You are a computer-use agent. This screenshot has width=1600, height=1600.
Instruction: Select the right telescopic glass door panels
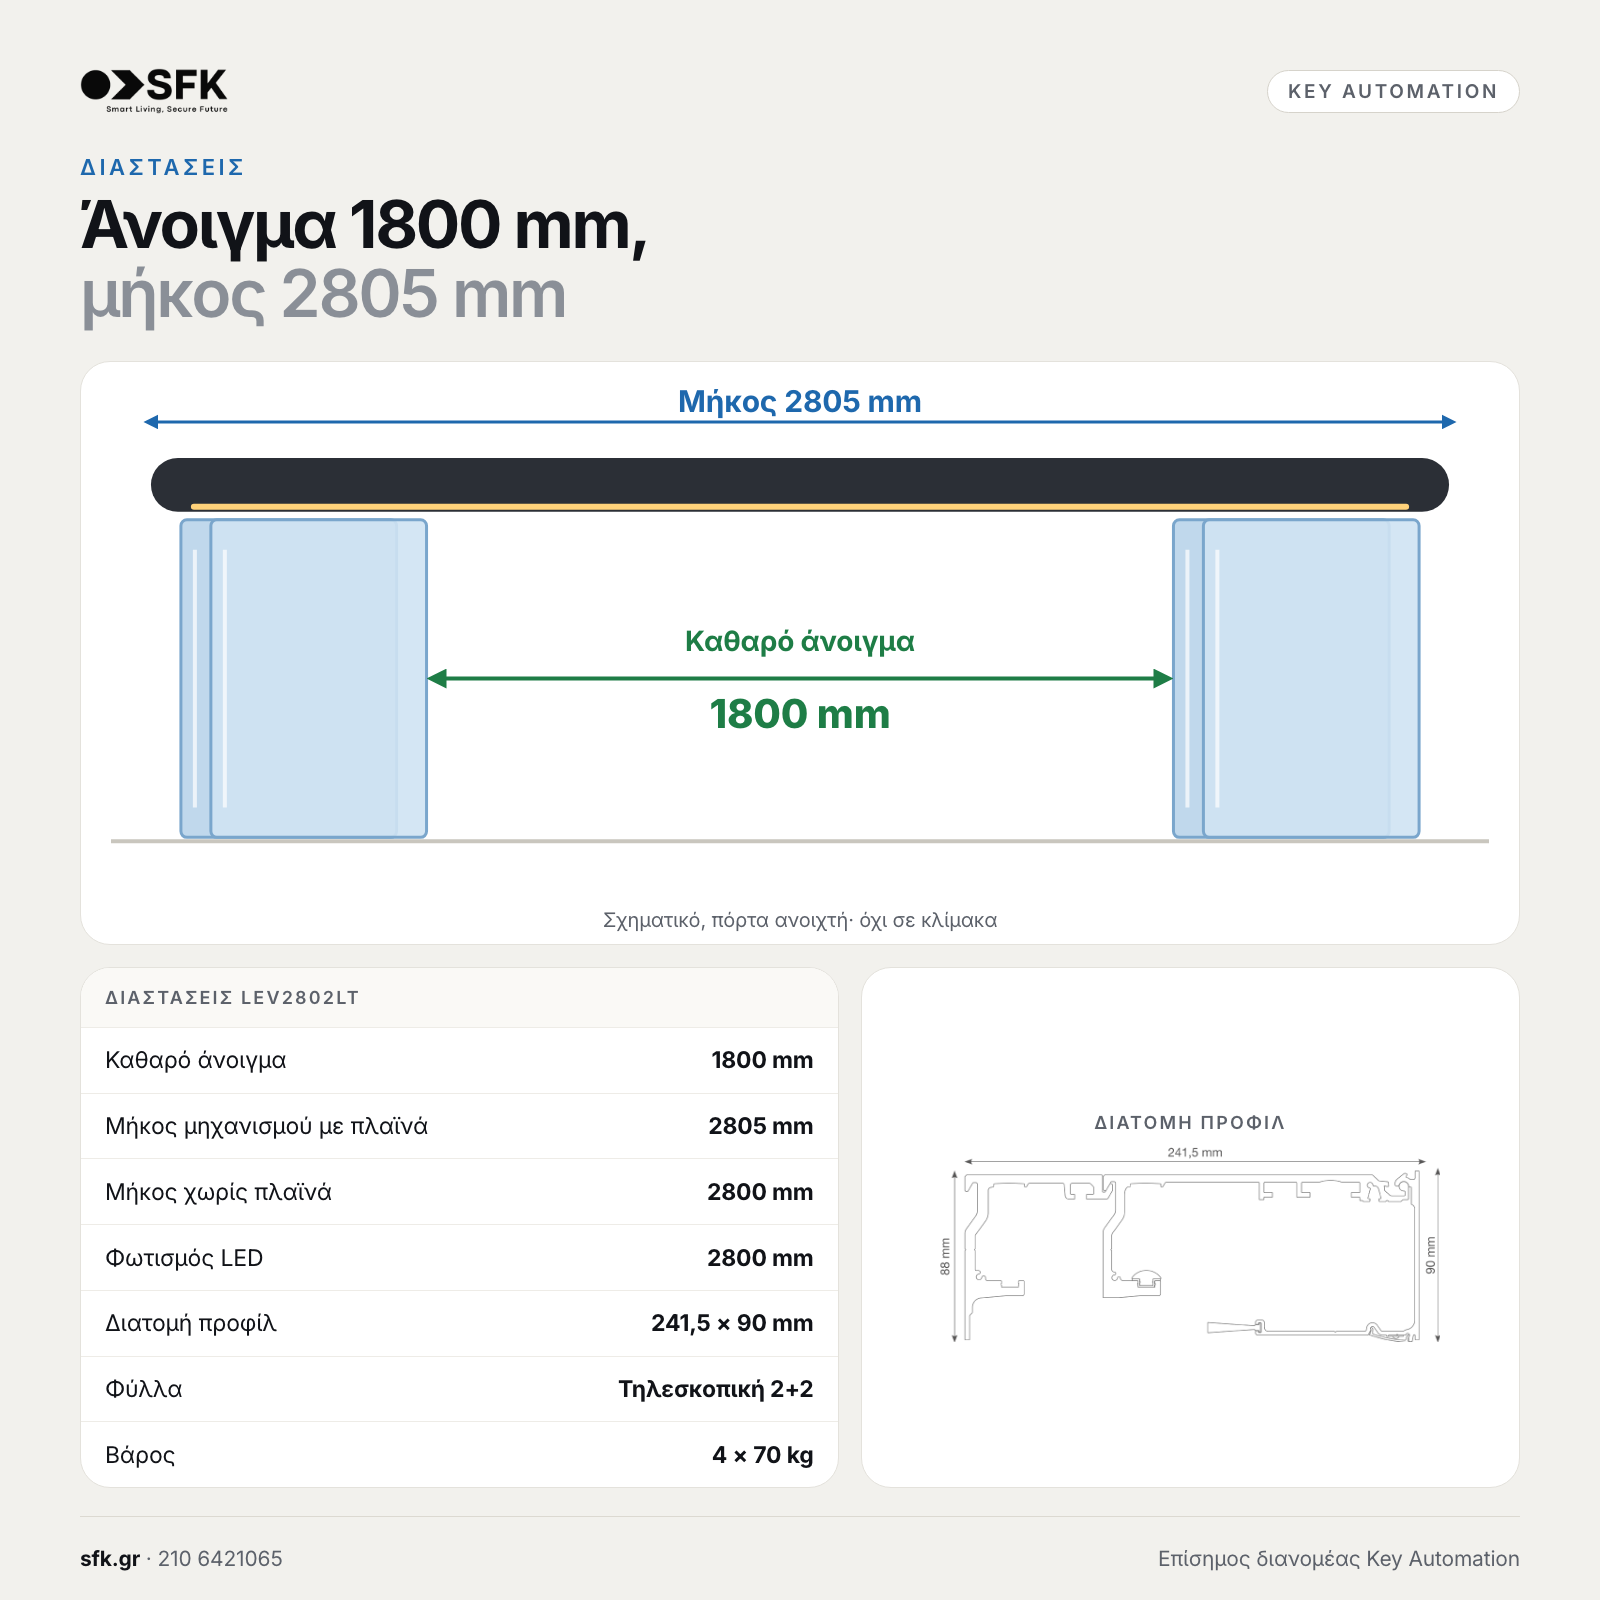(x=1296, y=678)
